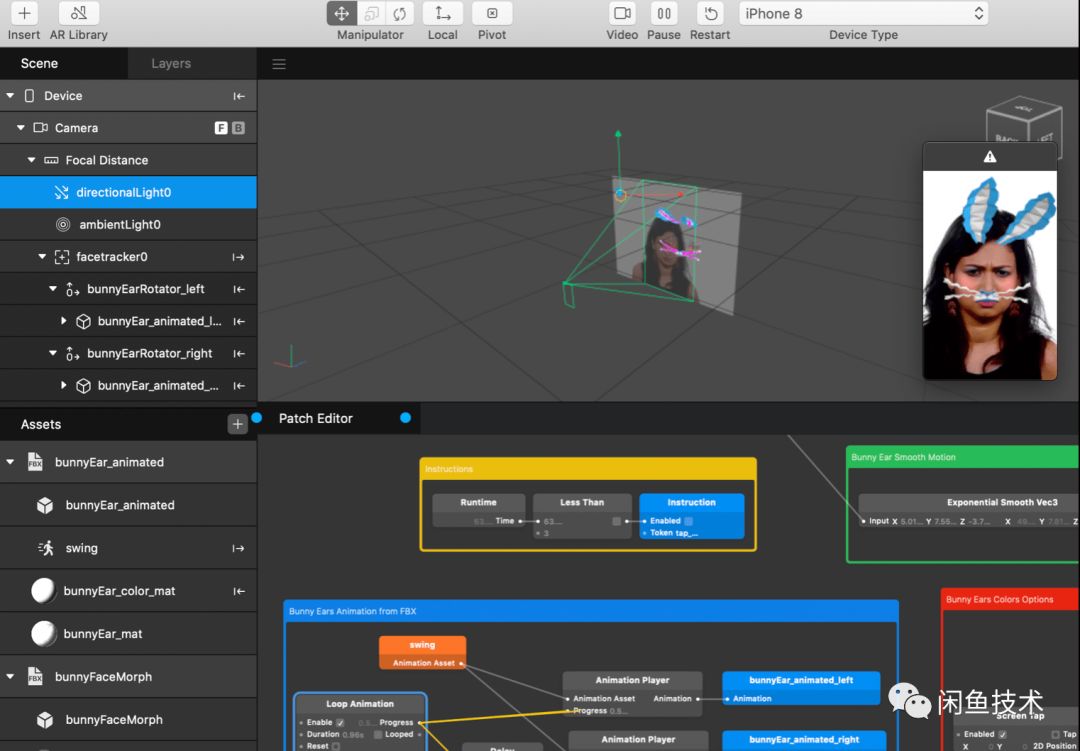Collapse bunnyEarRotator_right item
Viewport: 1080px width, 751px height.
point(53,353)
